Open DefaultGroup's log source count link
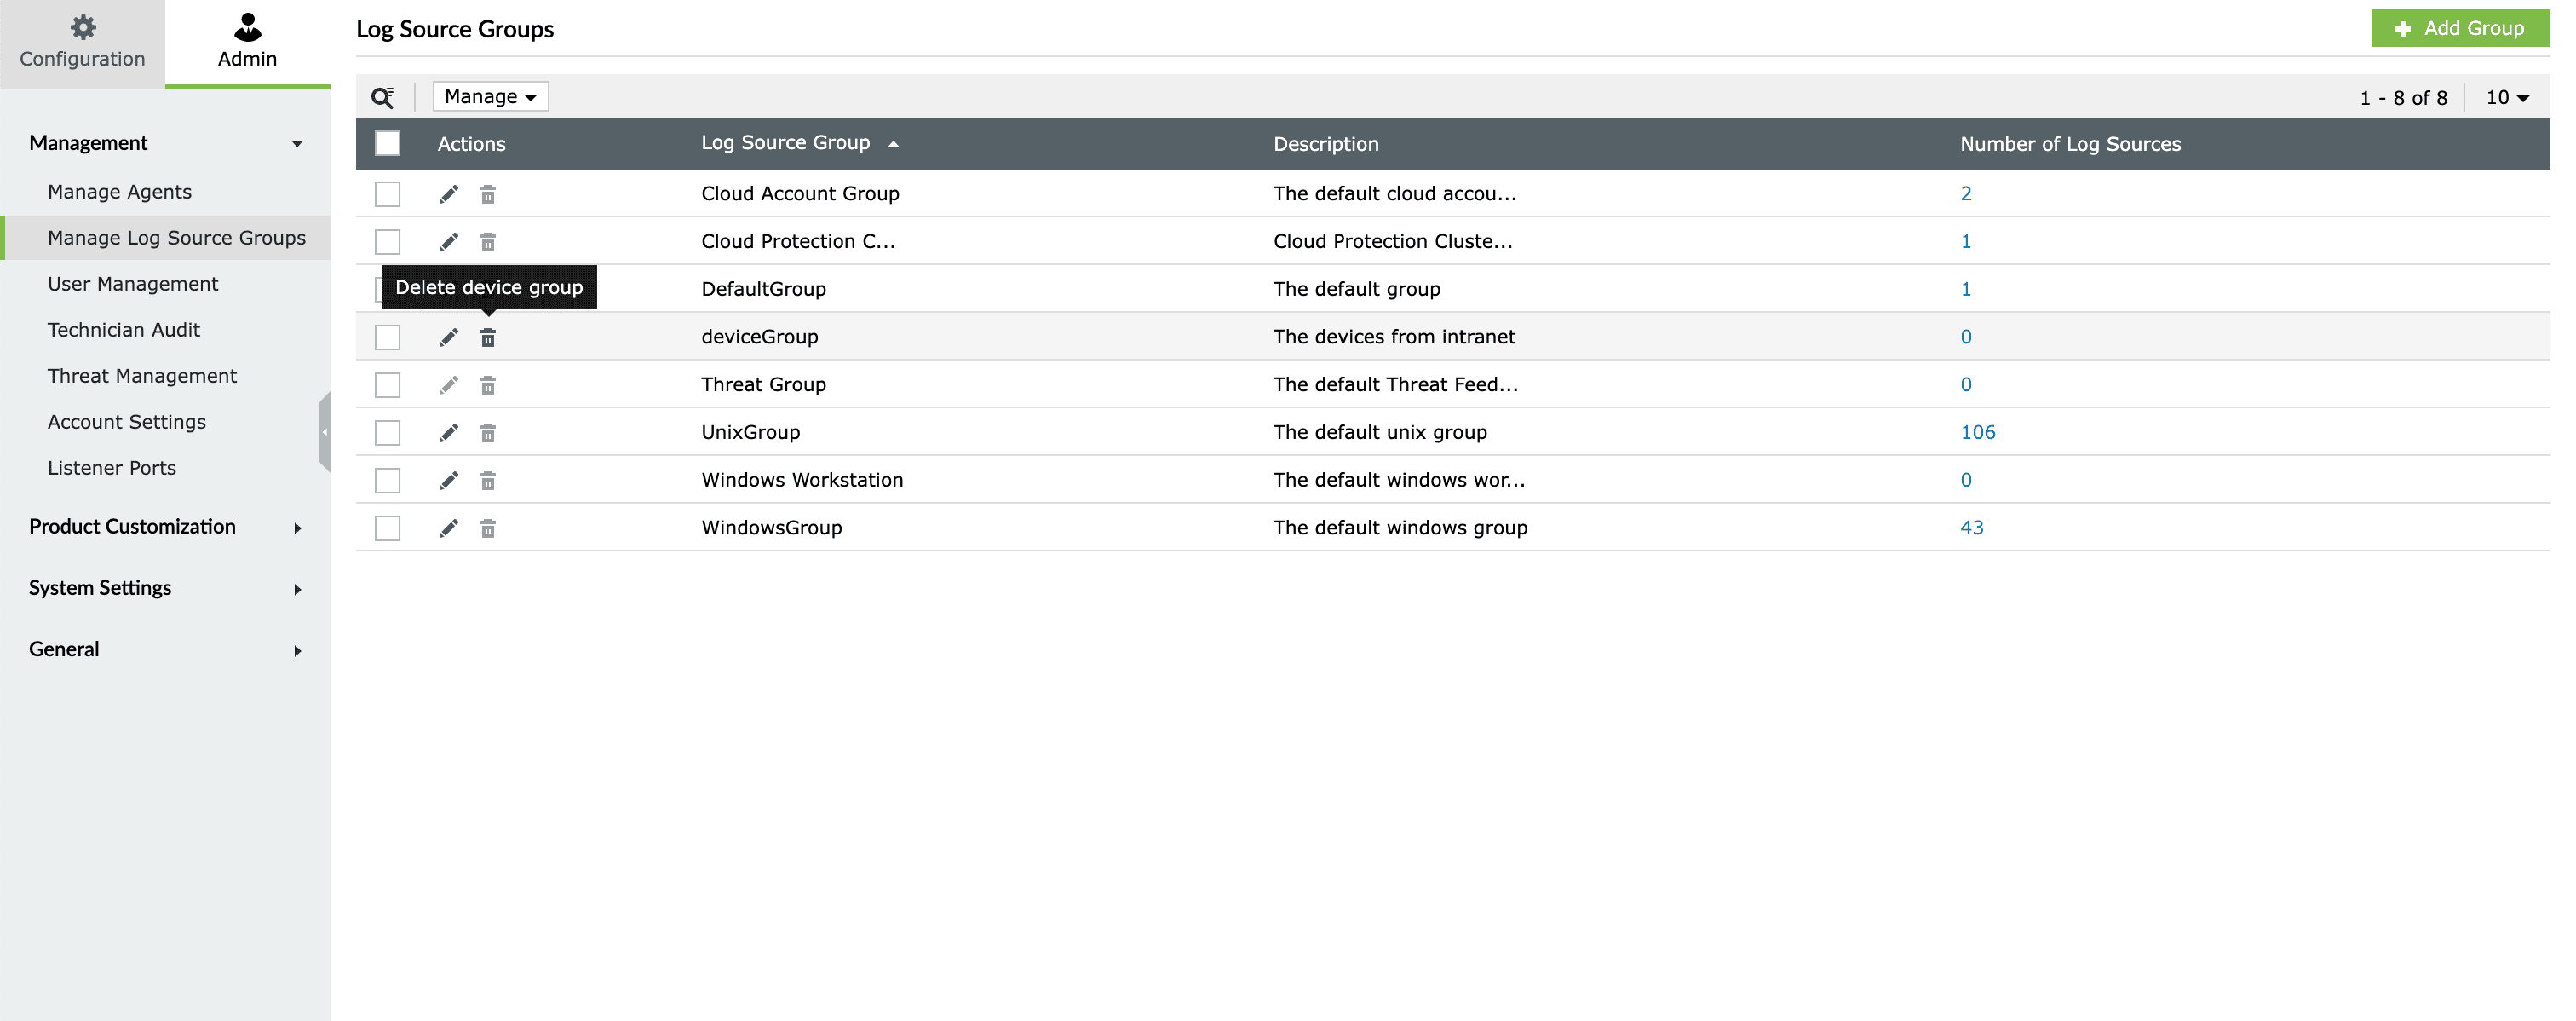 (1966, 290)
